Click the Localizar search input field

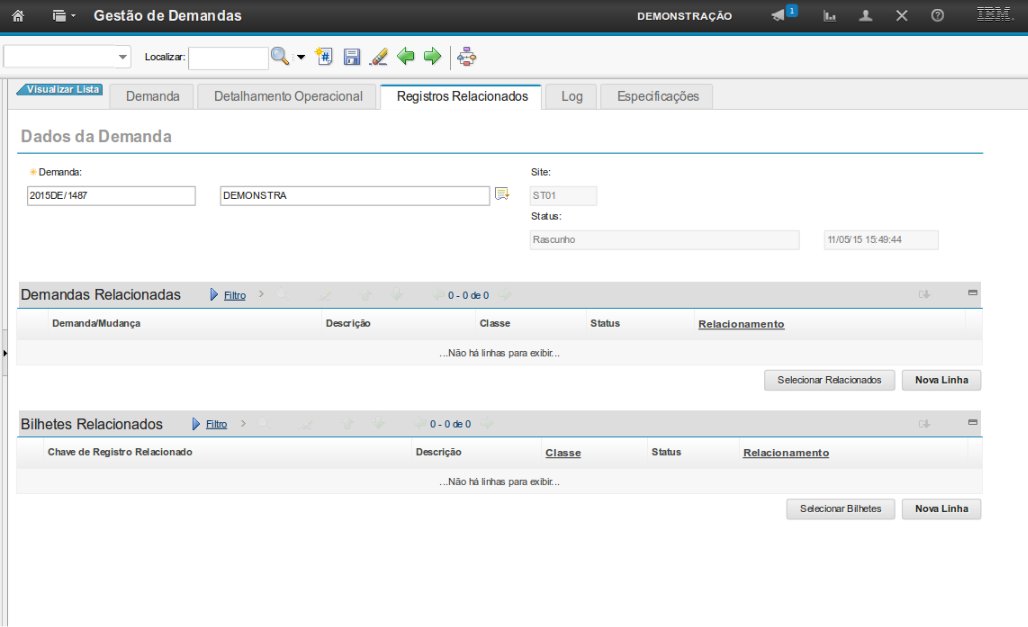[228, 58]
